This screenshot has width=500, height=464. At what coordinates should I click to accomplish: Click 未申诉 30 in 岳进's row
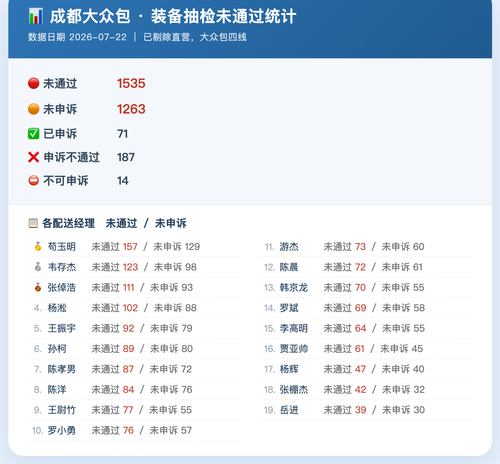pyautogui.click(x=403, y=410)
